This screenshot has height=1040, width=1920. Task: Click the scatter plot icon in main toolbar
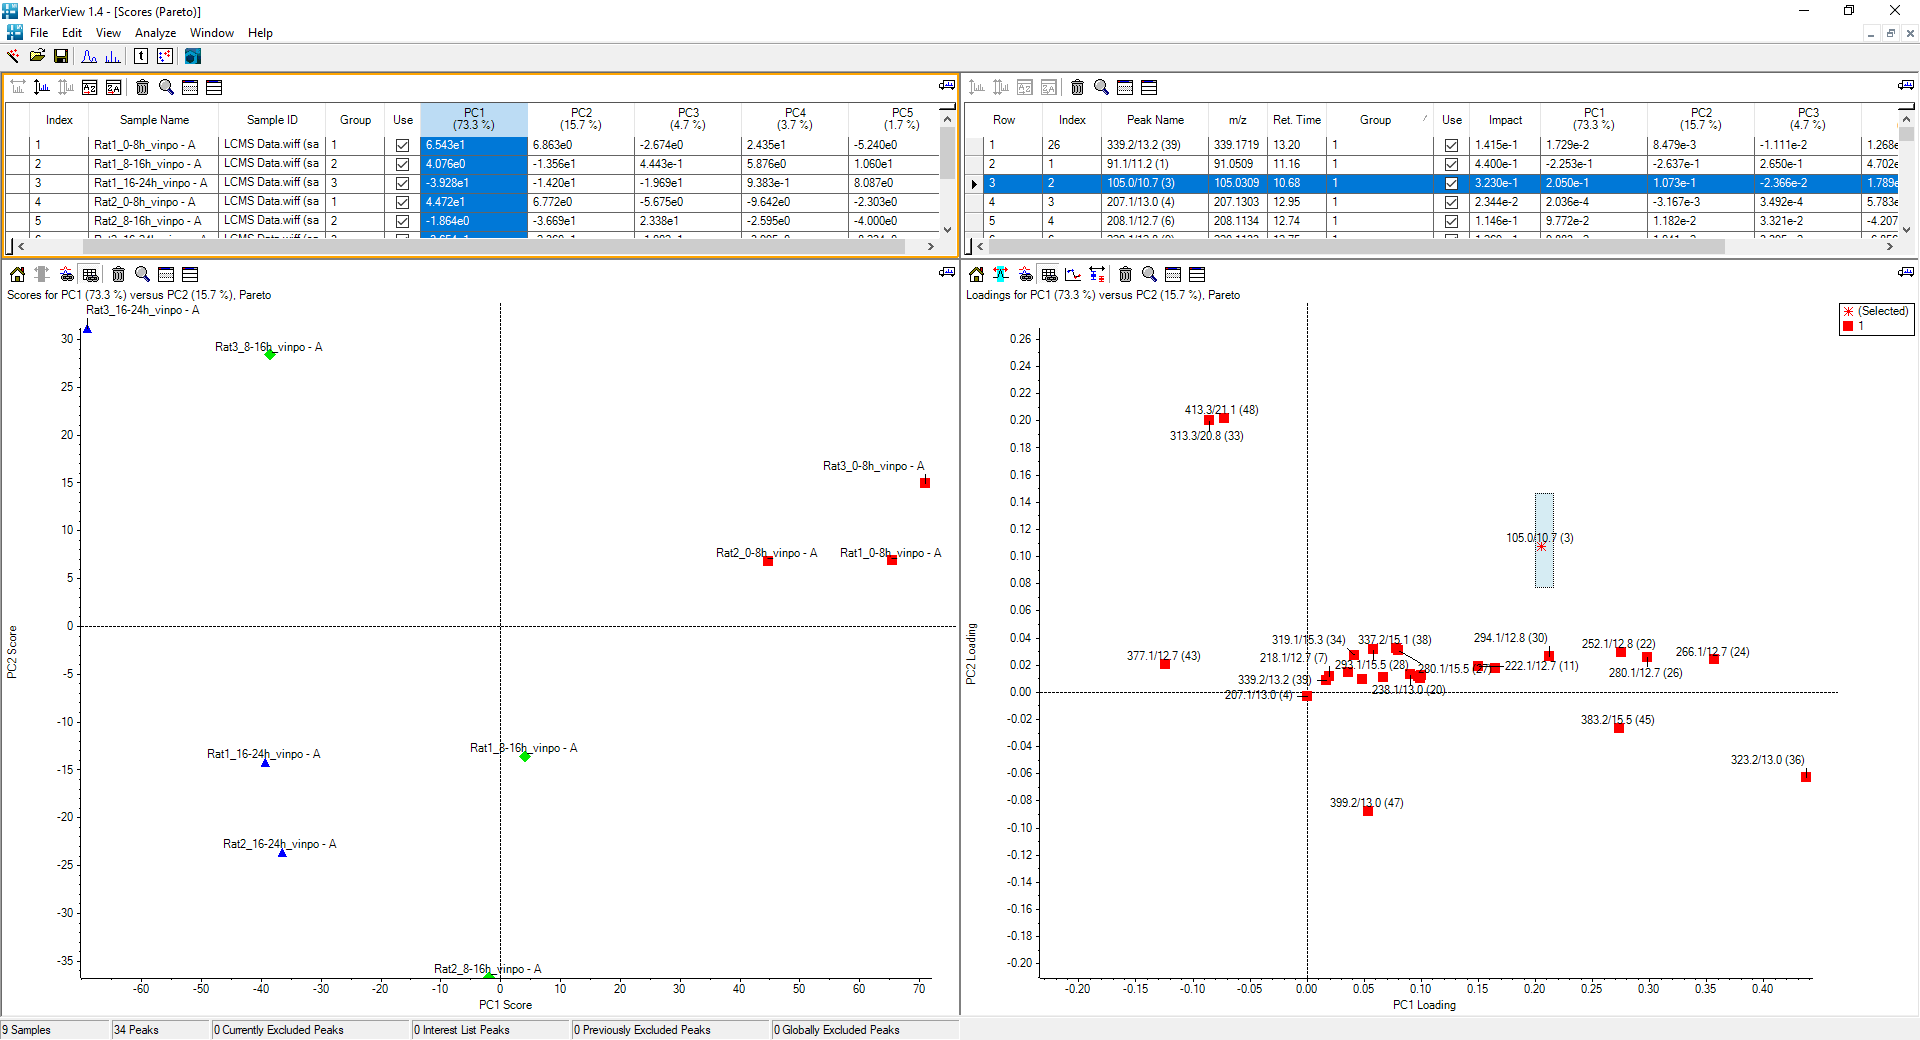tap(165, 56)
